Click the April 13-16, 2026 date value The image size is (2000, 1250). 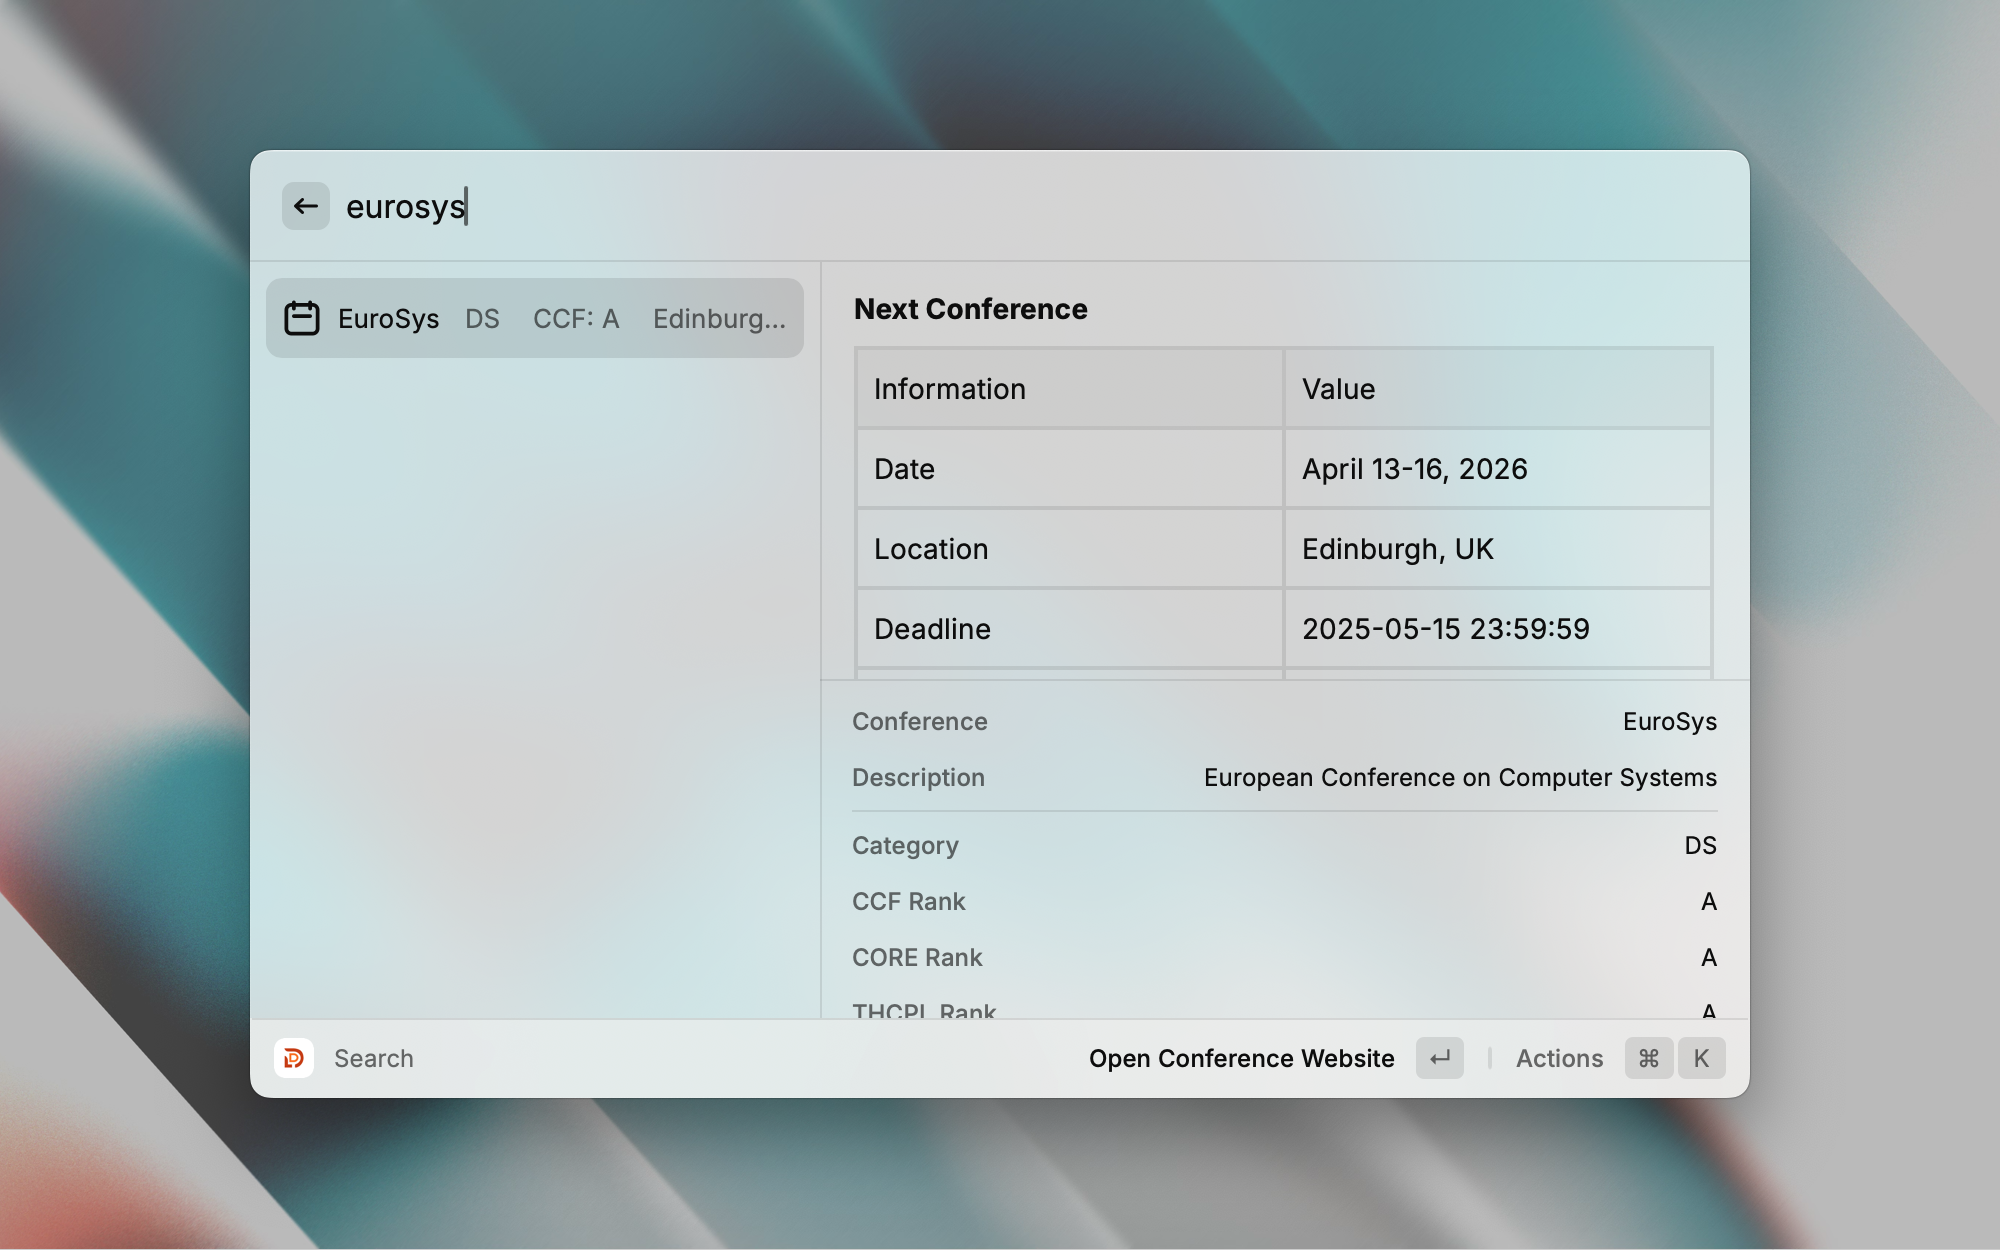[x=1414, y=469]
